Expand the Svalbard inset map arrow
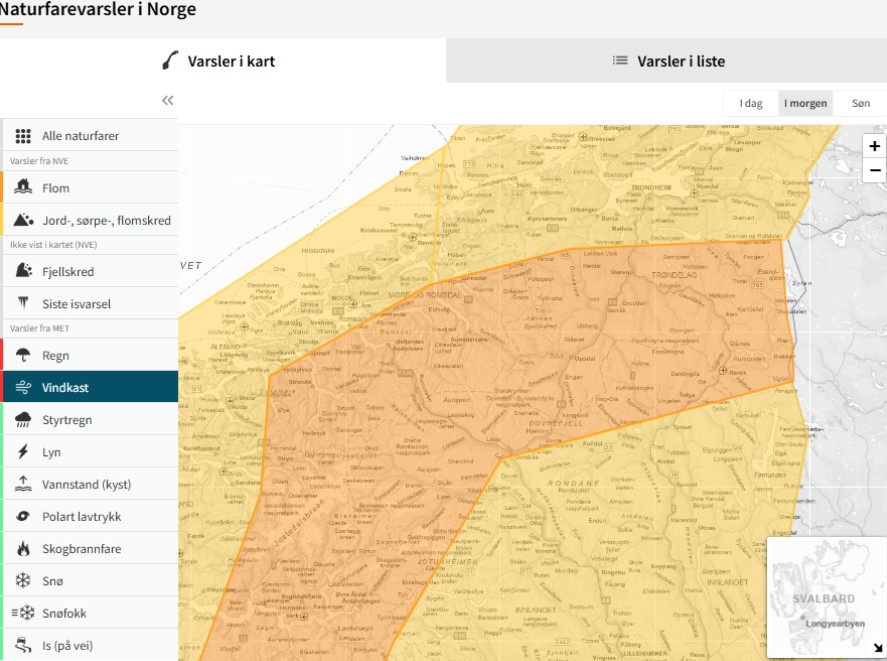887x661 pixels. [877, 648]
